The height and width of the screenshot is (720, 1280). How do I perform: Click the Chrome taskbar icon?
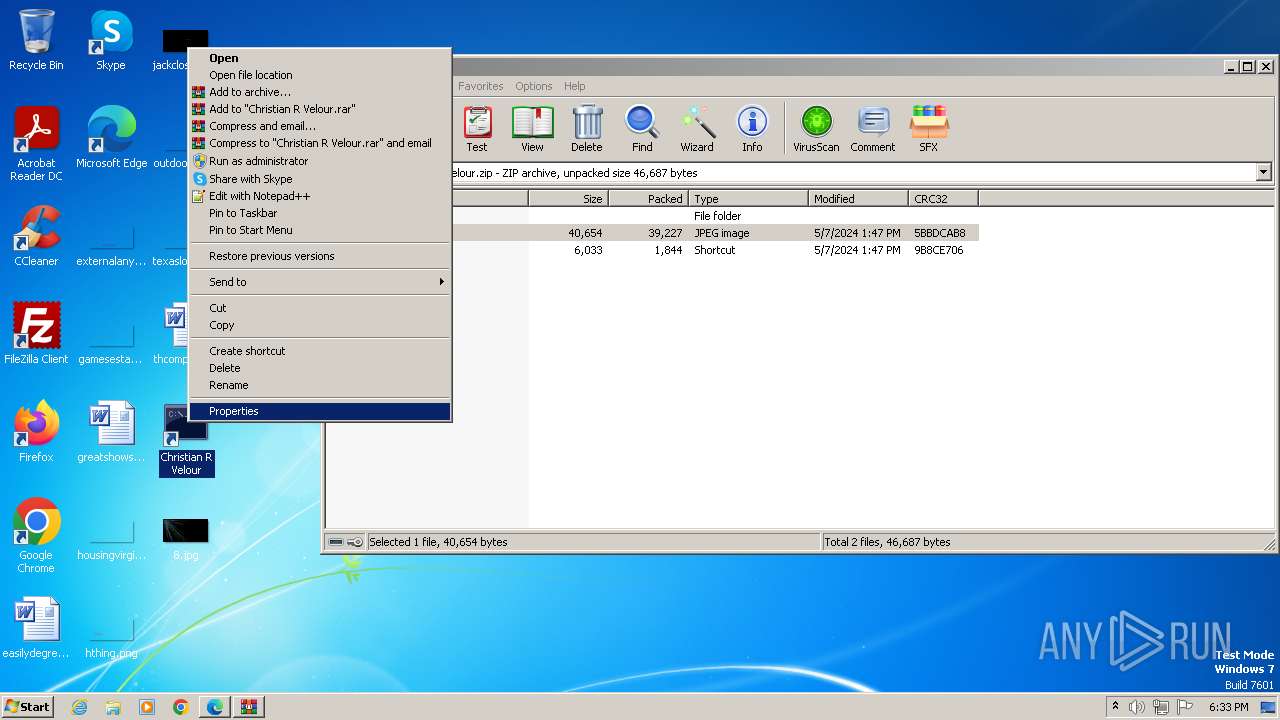coord(181,707)
